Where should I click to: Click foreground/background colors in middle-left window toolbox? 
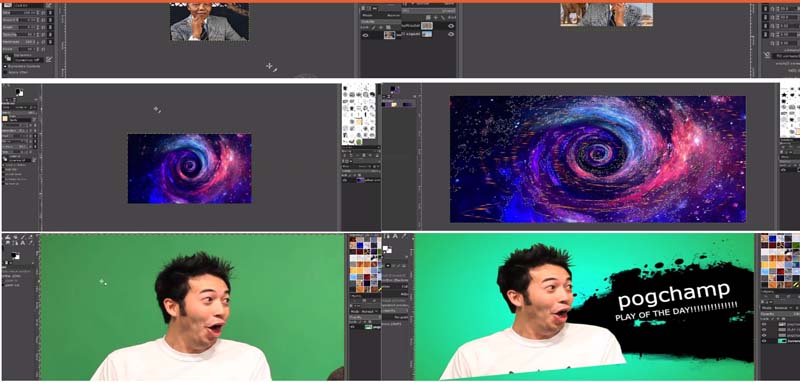pyautogui.click(x=19, y=92)
